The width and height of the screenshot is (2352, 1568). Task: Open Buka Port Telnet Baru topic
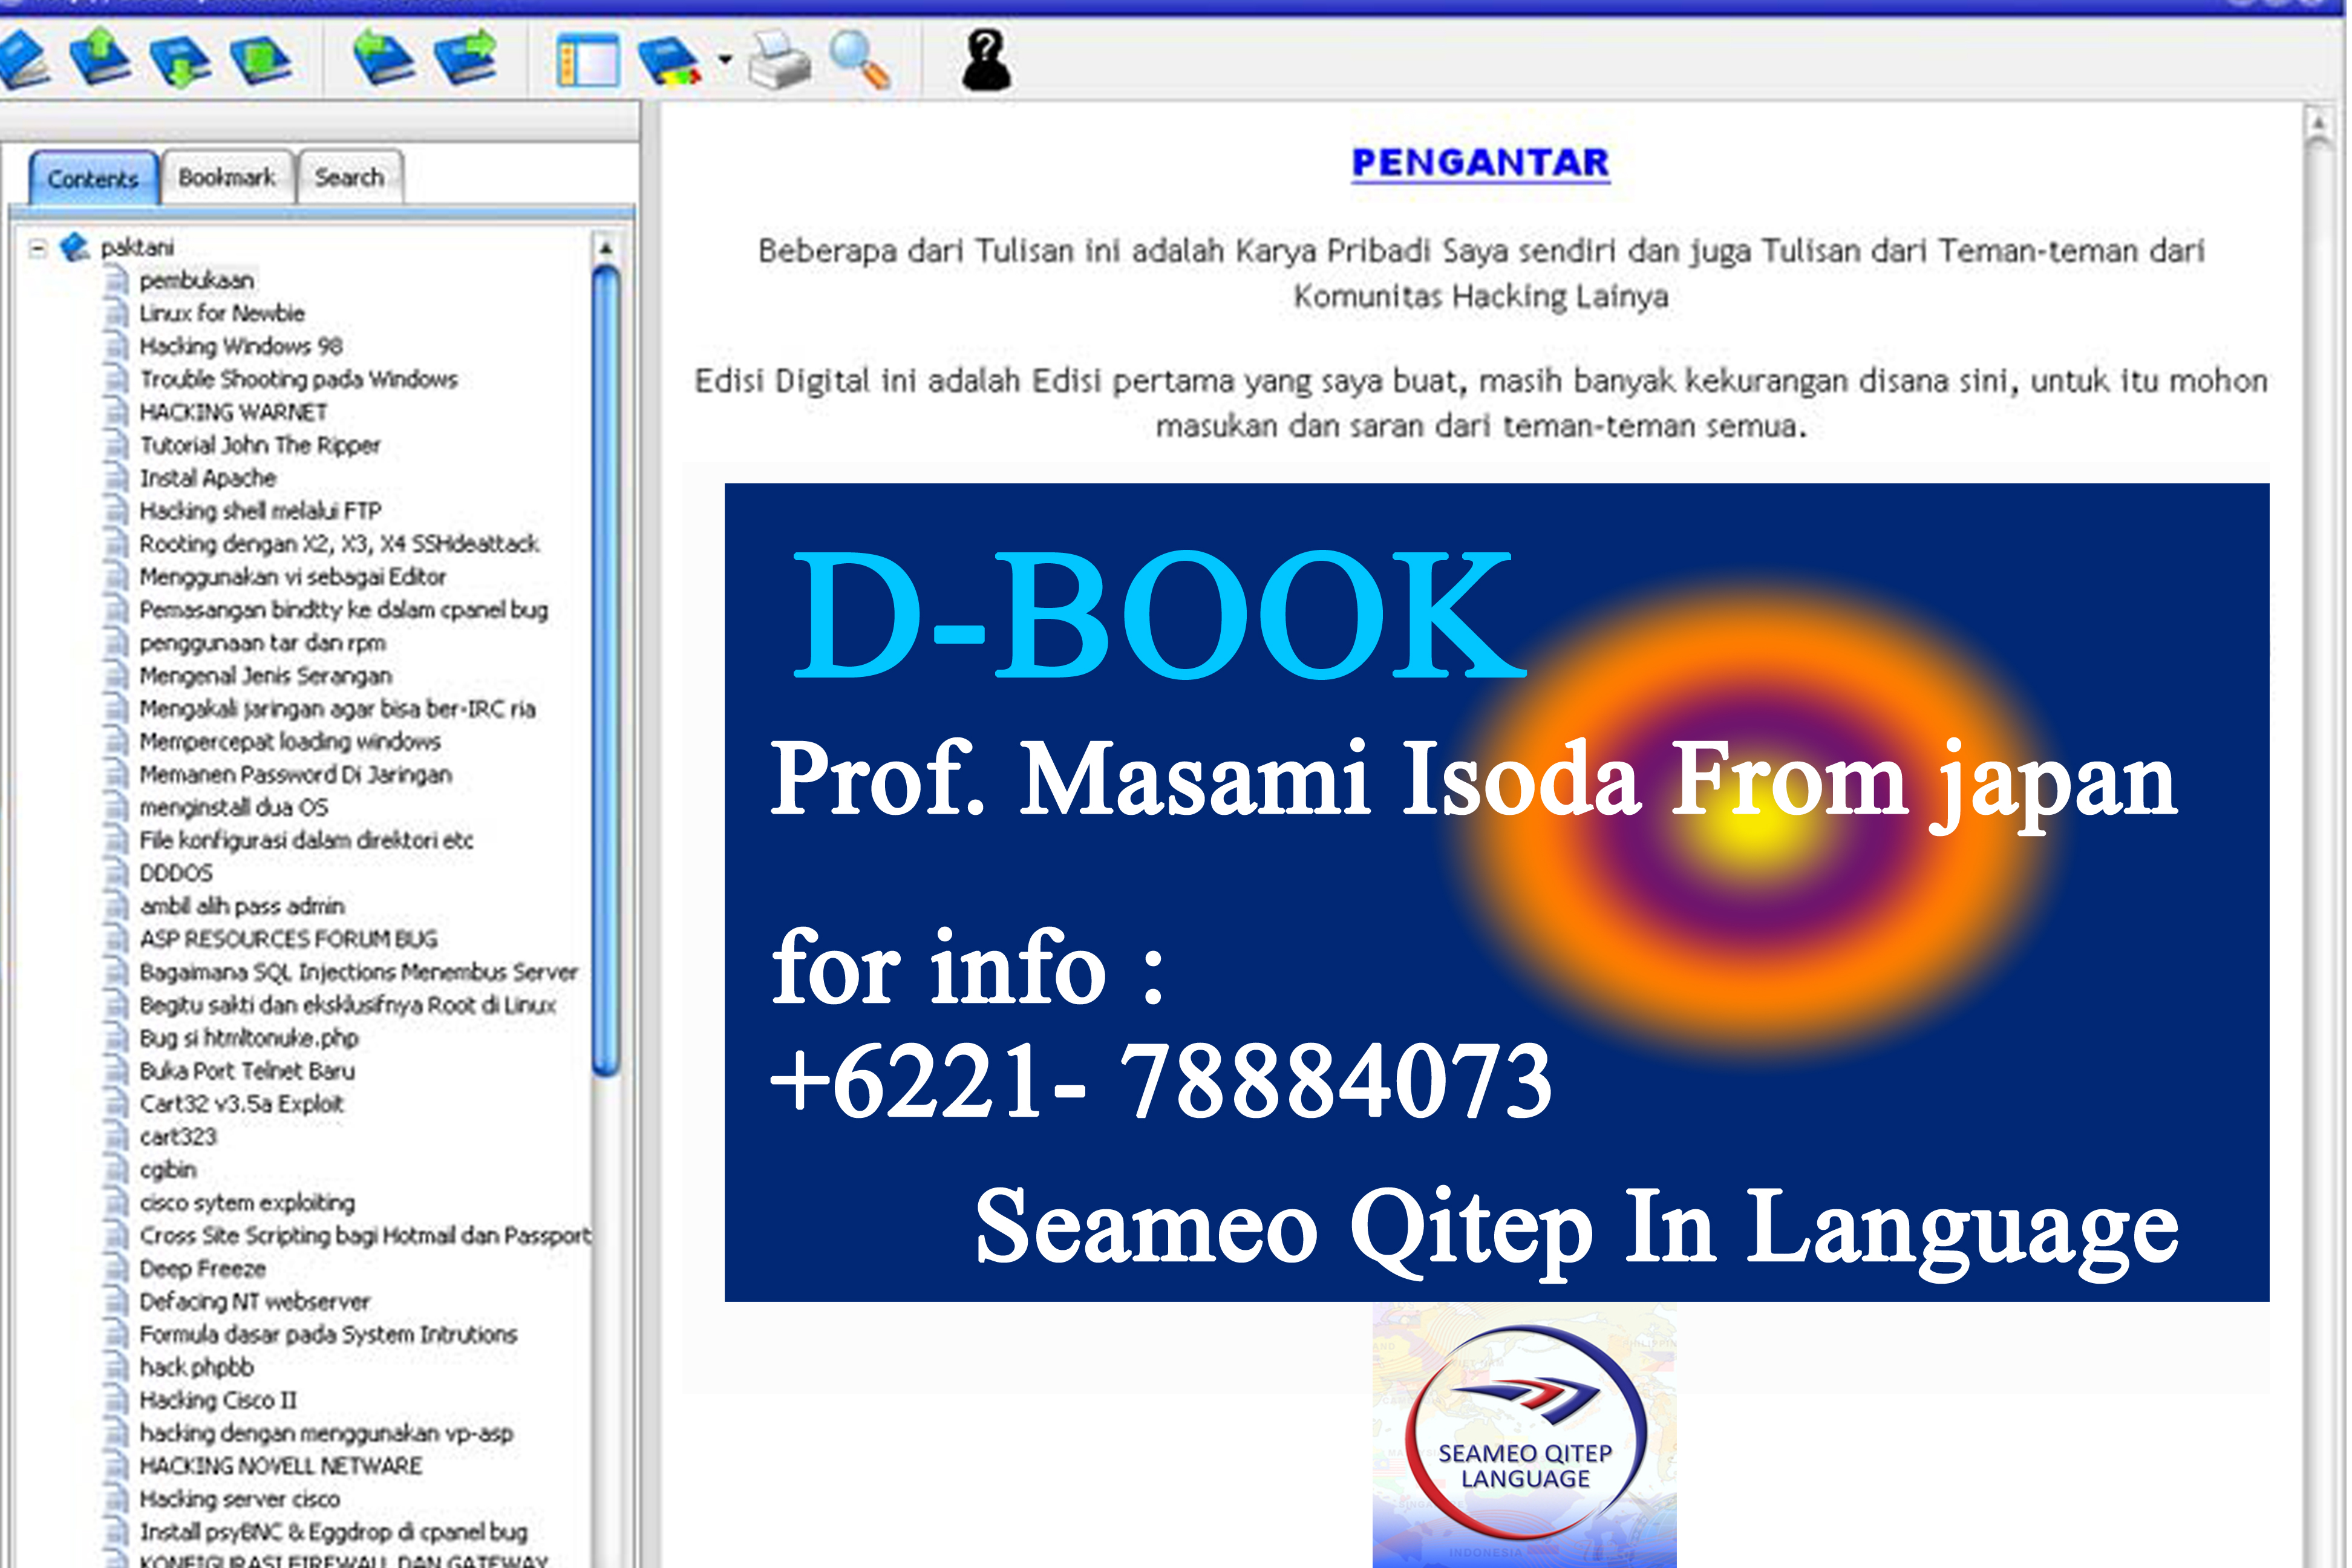(247, 1071)
